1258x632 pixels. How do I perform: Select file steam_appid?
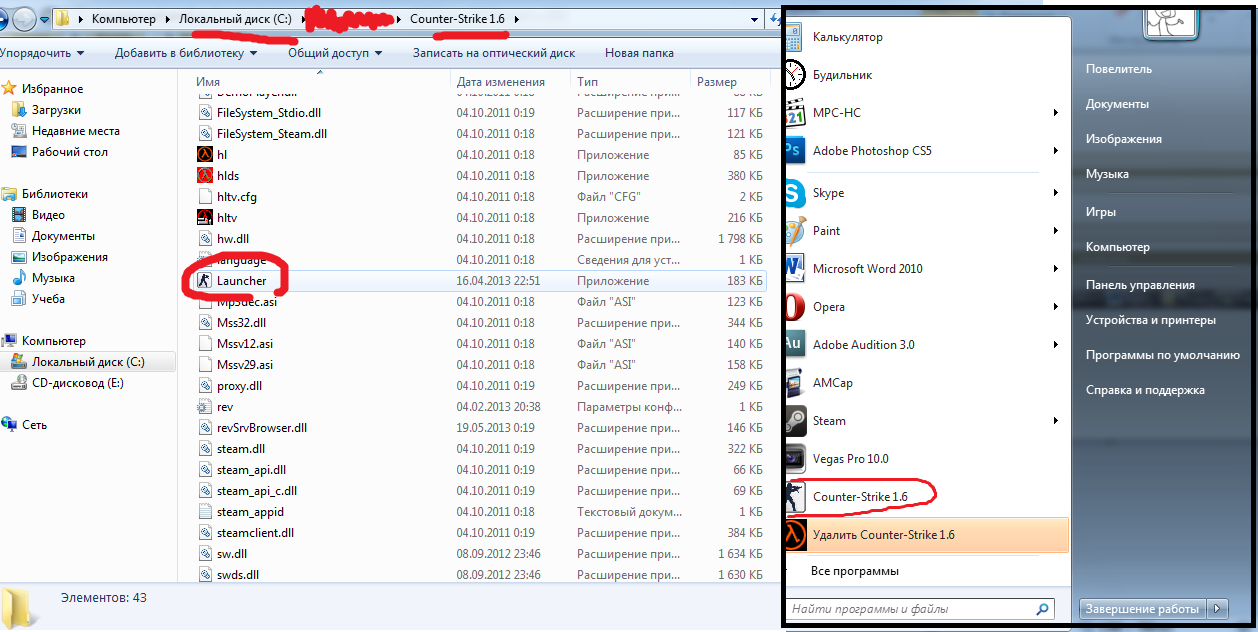tap(250, 512)
